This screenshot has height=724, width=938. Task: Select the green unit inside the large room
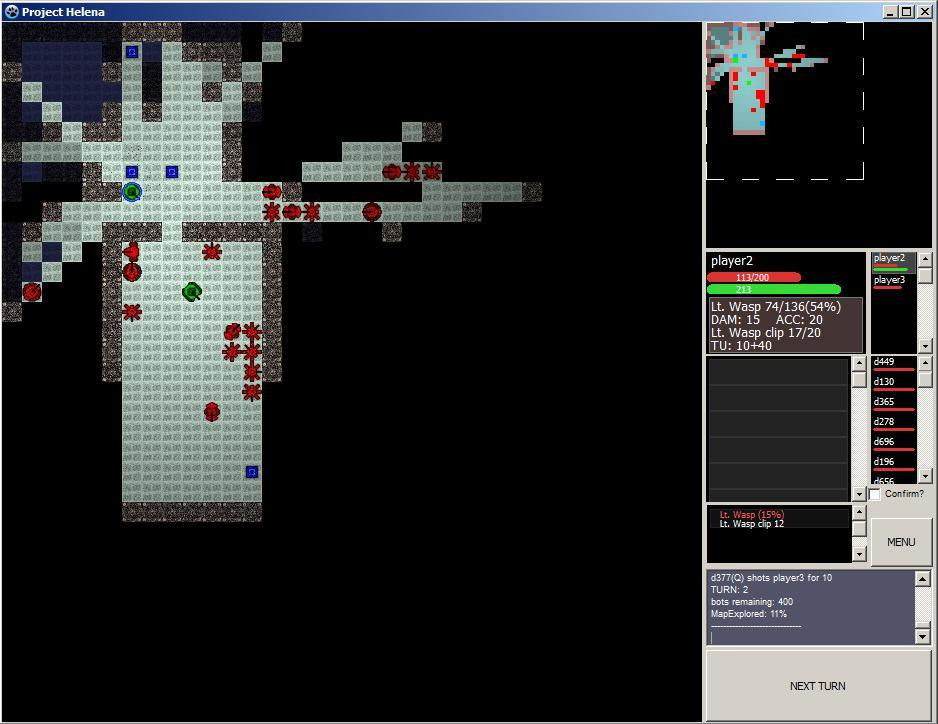[191, 292]
